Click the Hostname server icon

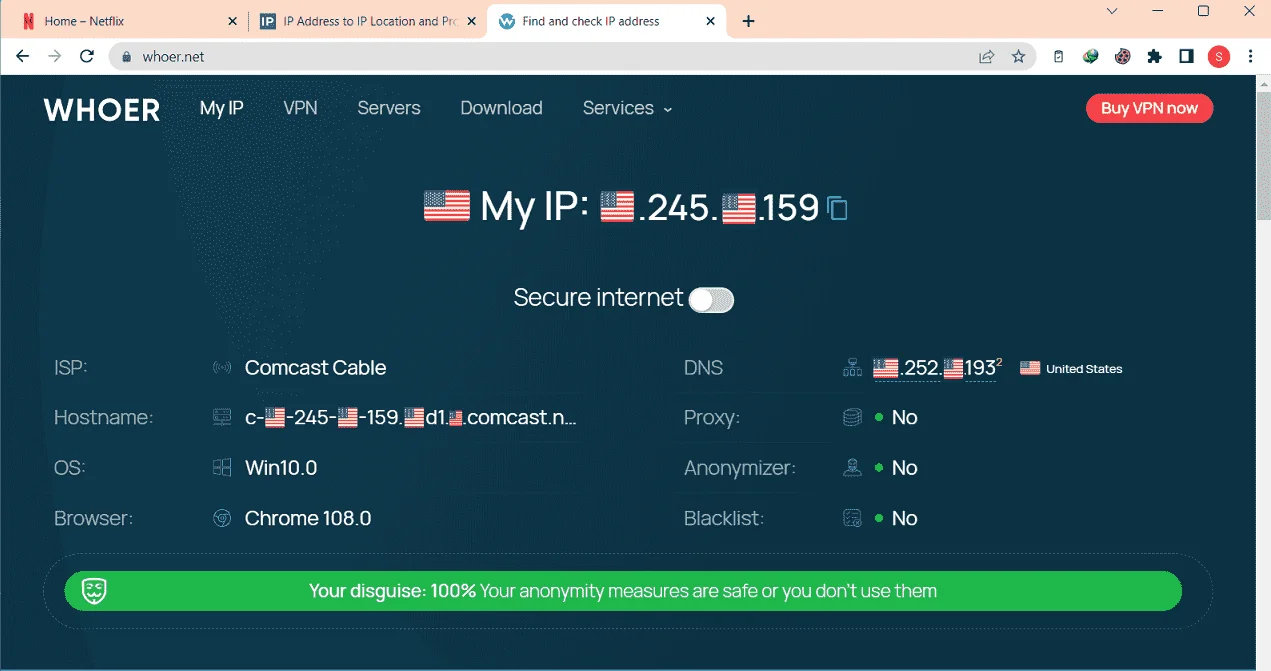222,418
